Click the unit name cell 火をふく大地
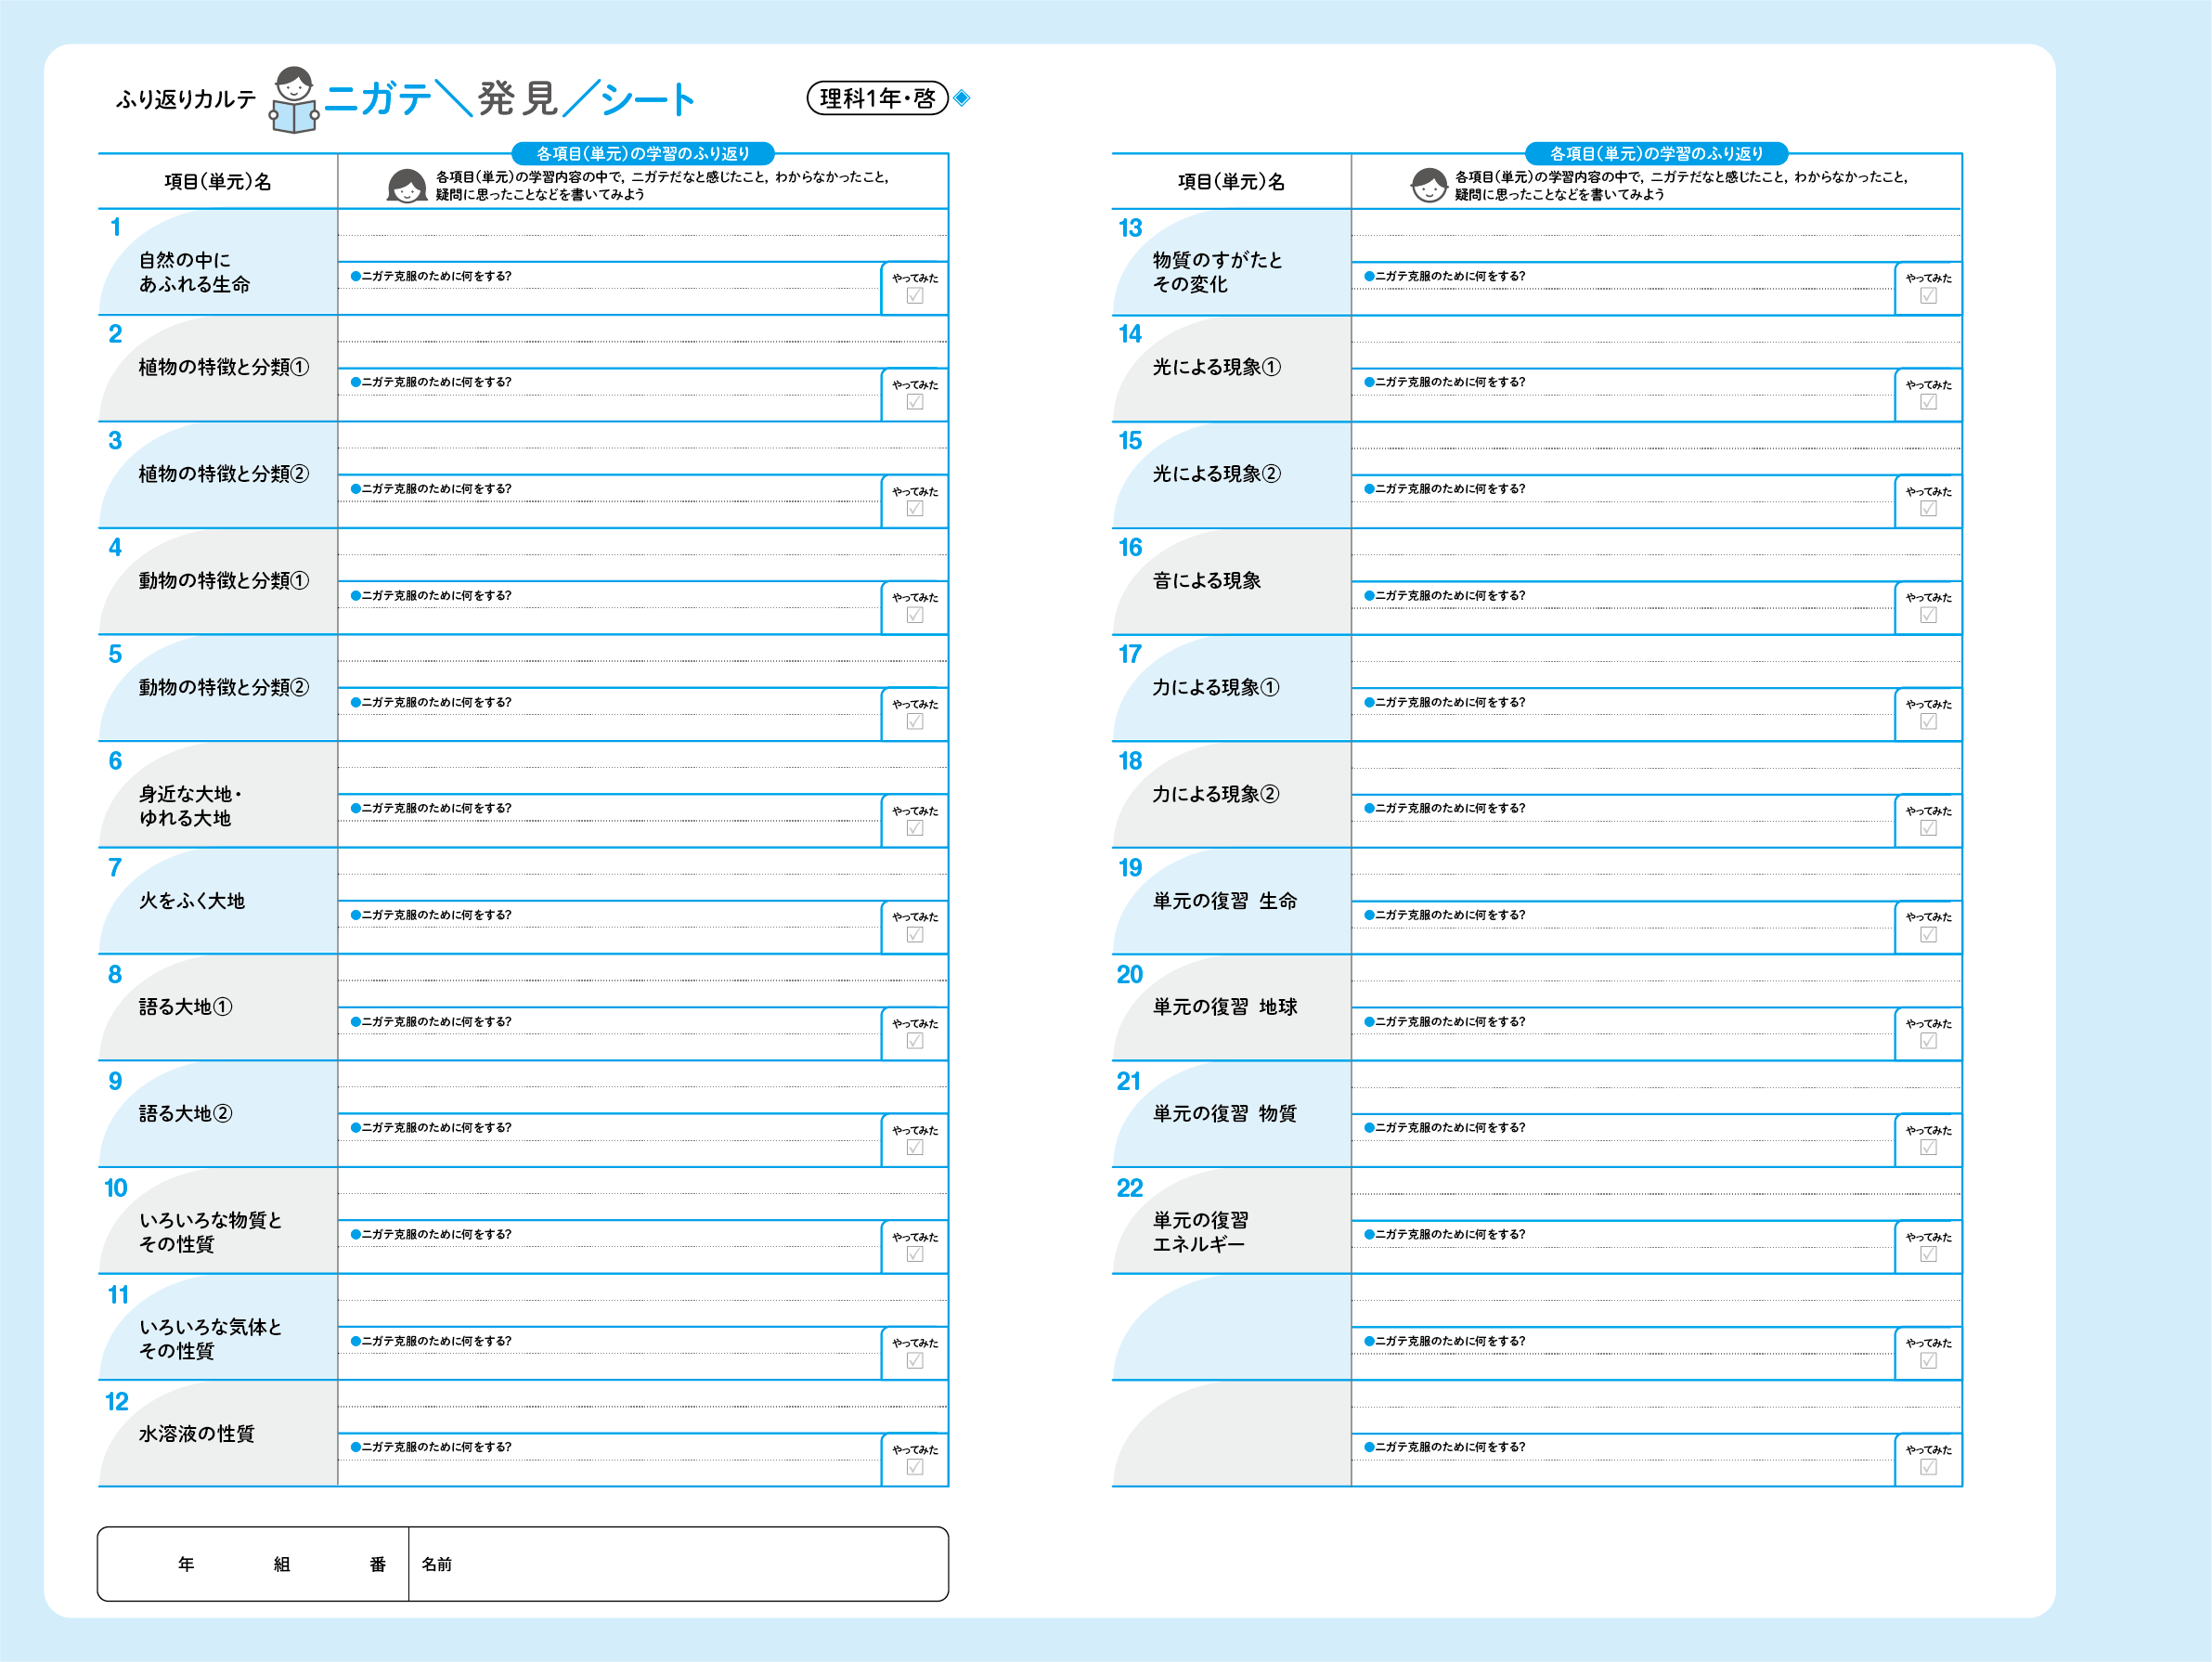Image resolution: width=2212 pixels, height=1662 pixels. point(192,901)
